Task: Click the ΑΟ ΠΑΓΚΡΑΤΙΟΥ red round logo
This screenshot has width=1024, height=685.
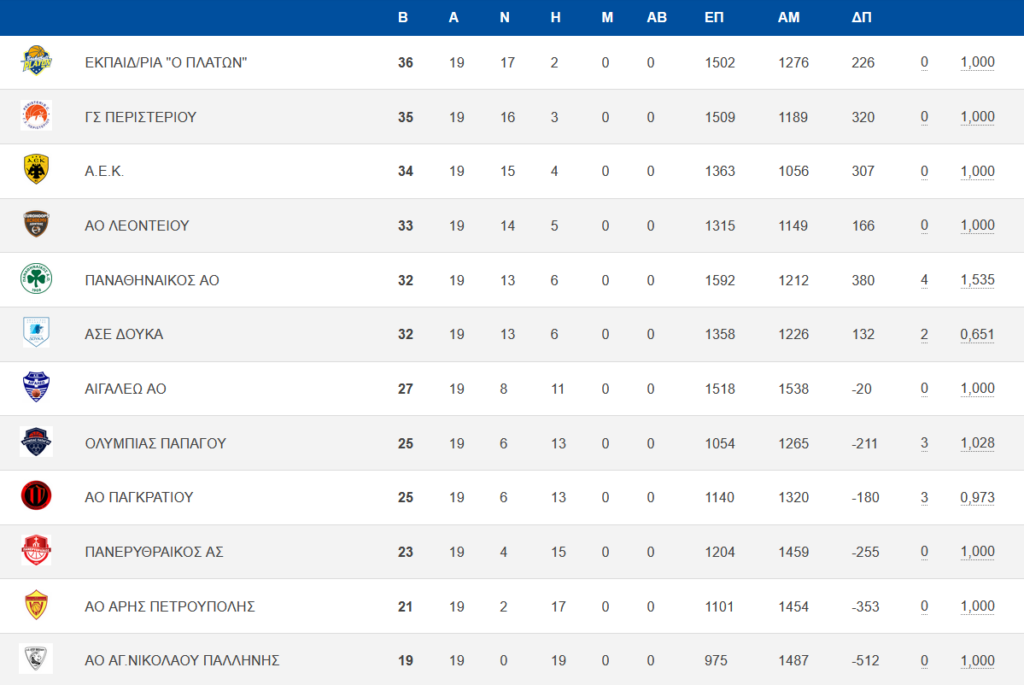Action: point(36,496)
